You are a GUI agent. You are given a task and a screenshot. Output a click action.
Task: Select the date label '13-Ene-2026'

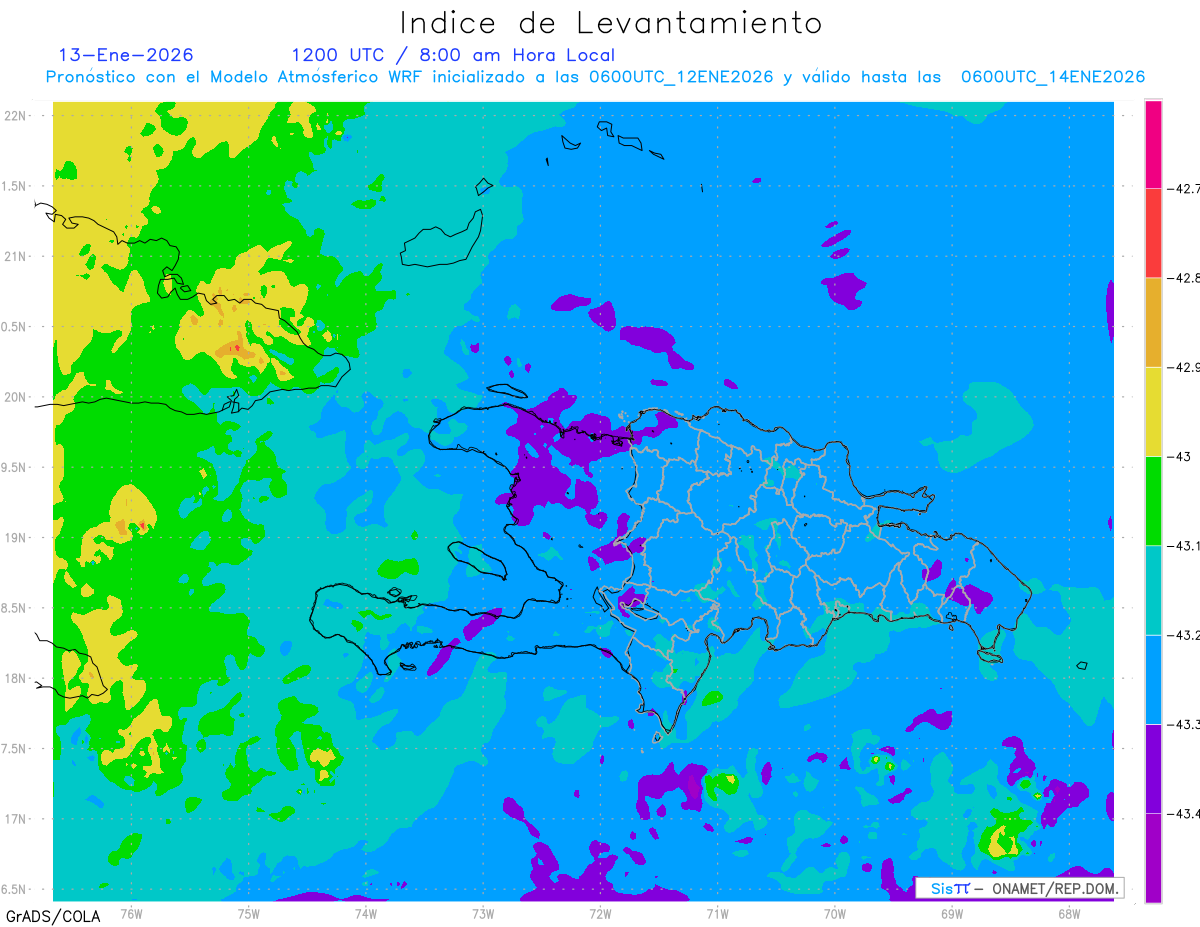tap(126, 55)
